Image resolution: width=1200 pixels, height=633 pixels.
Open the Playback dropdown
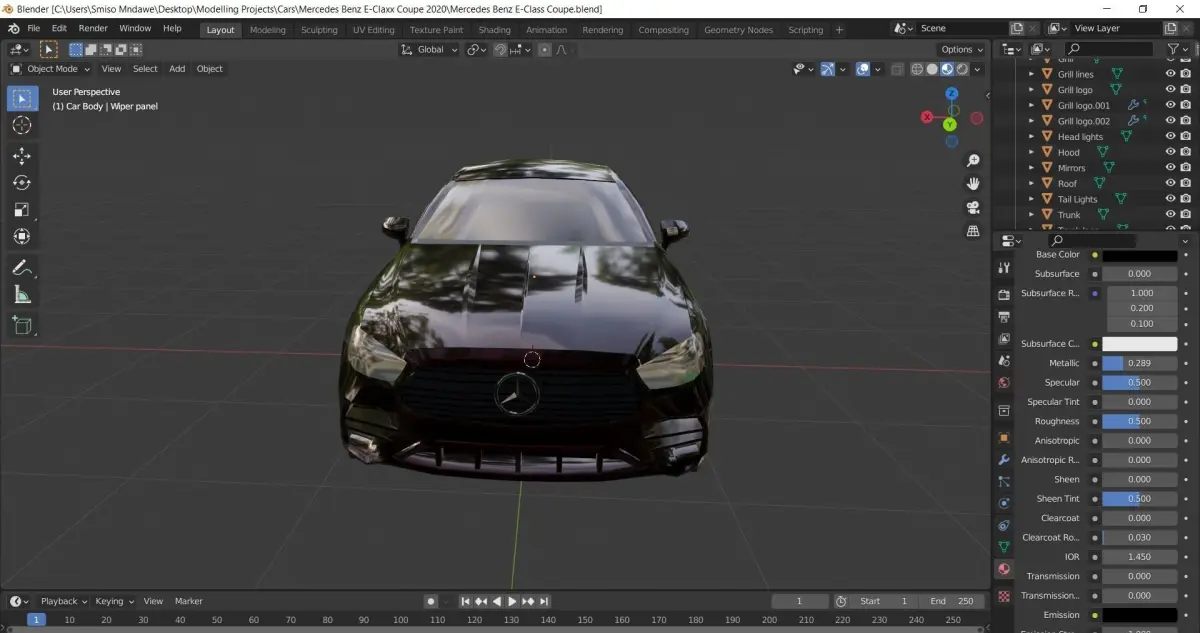point(63,601)
